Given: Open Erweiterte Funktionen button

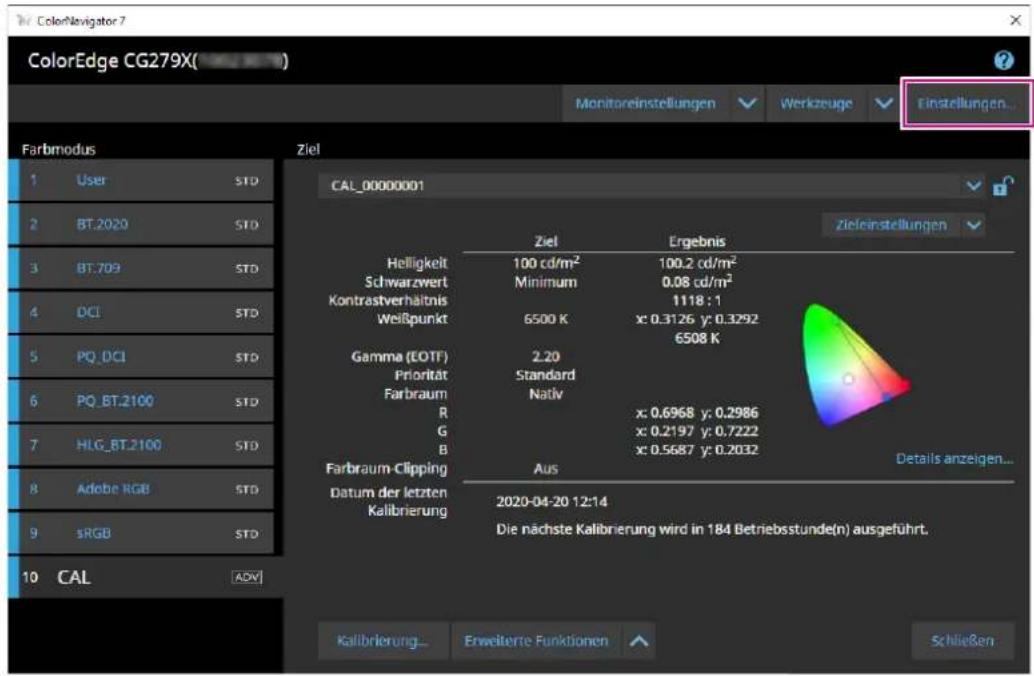Looking at the screenshot, I should [x=536, y=641].
